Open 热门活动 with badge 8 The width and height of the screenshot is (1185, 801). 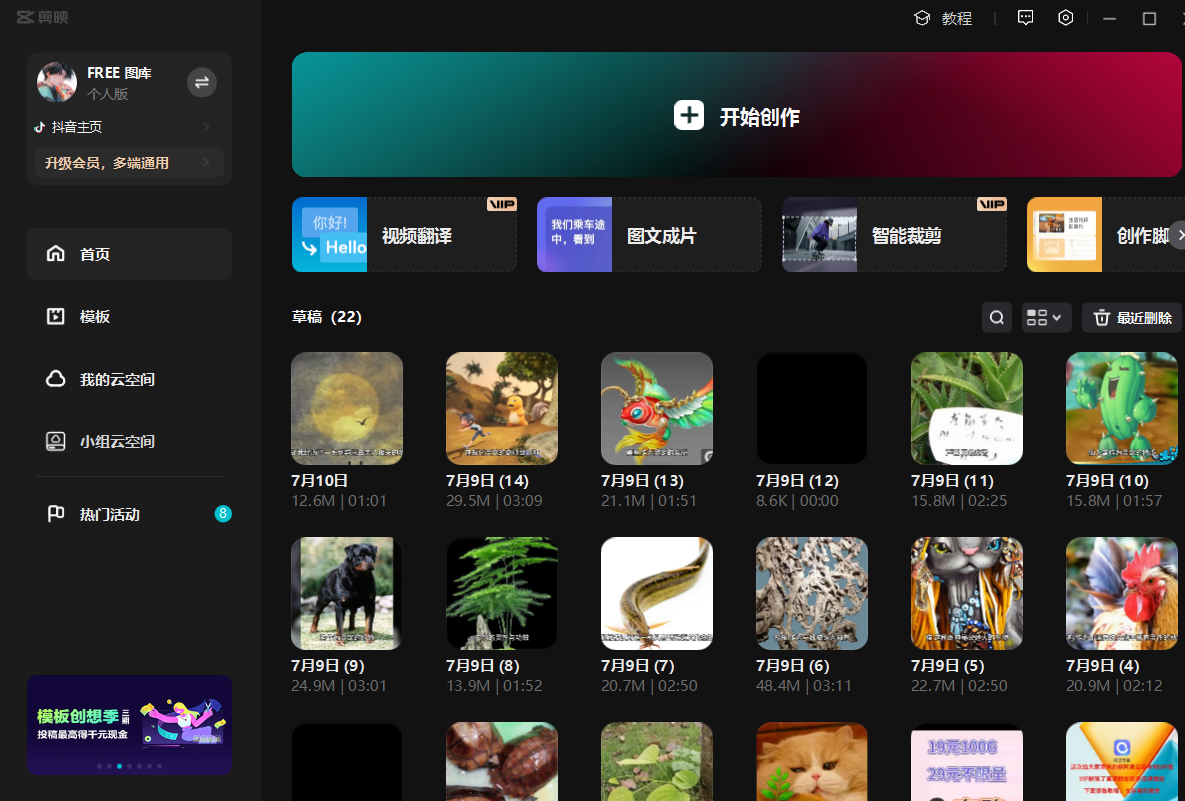[129, 515]
